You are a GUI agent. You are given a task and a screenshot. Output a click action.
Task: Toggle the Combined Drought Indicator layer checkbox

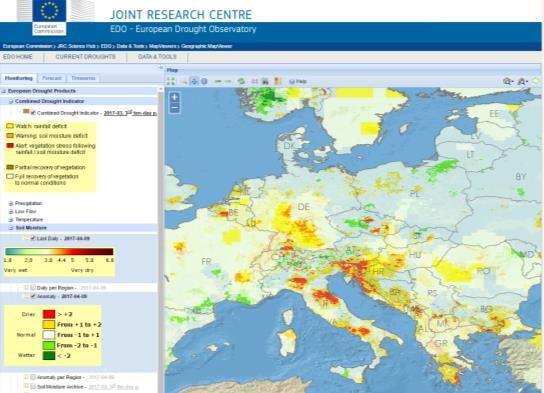click(x=33, y=112)
